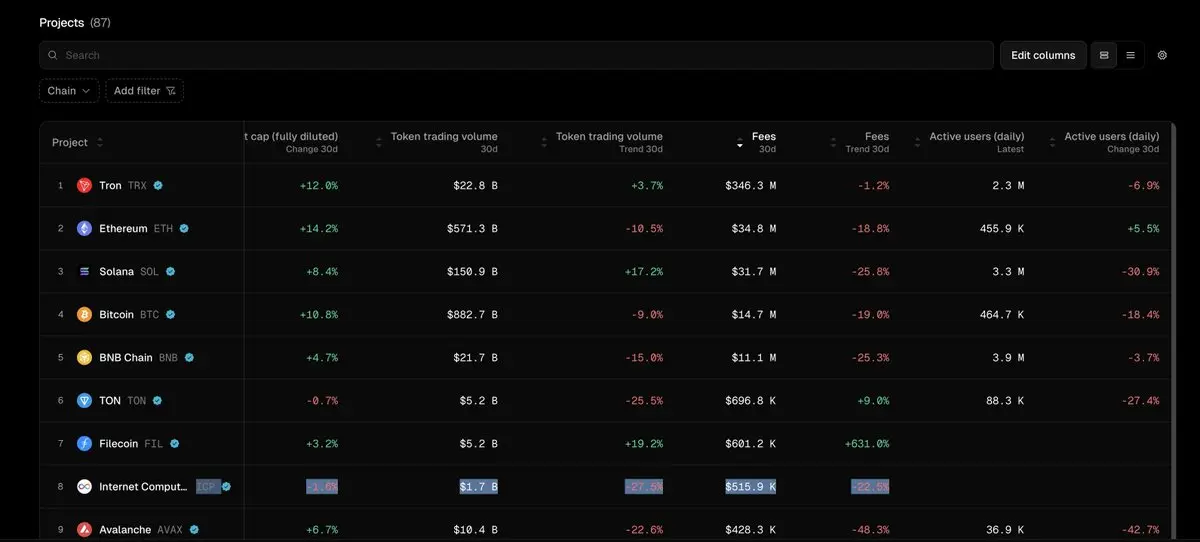Click TON fees value $696.8 K
The height and width of the screenshot is (542, 1200).
pyautogui.click(x=751, y=401)
